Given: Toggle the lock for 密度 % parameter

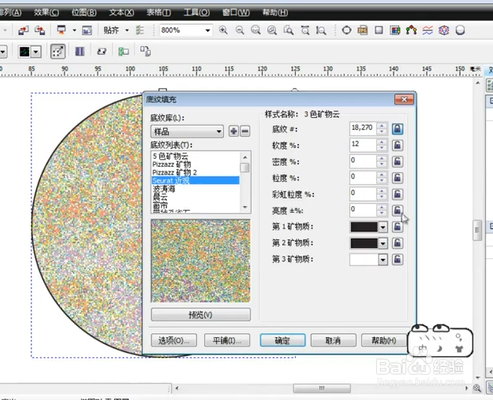Looking at the screenshot, I should tap(397, 161).
